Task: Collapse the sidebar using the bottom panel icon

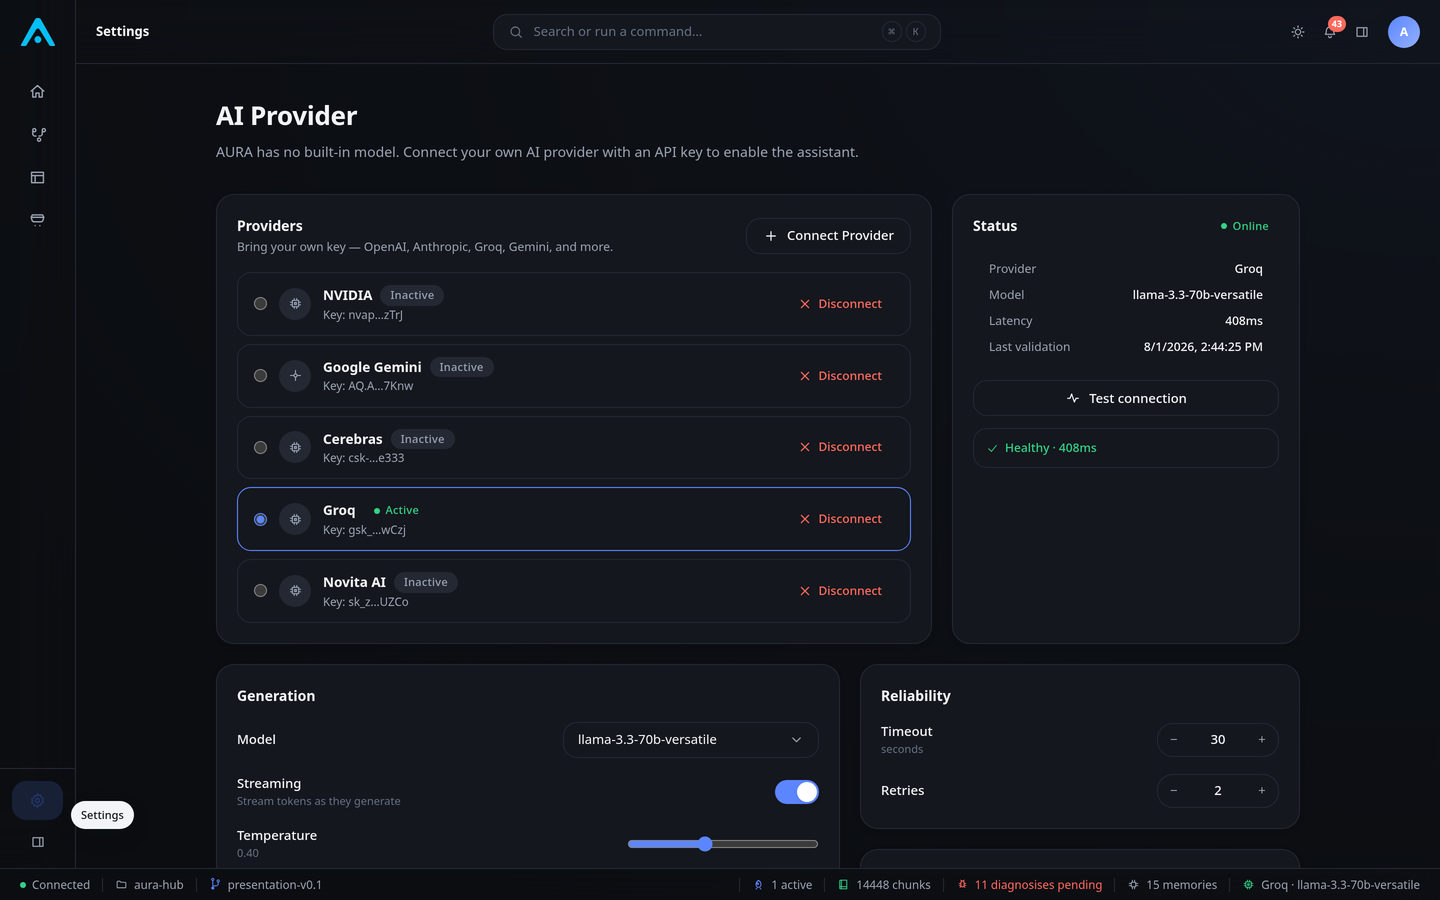Action: click(x=38, y=842)
